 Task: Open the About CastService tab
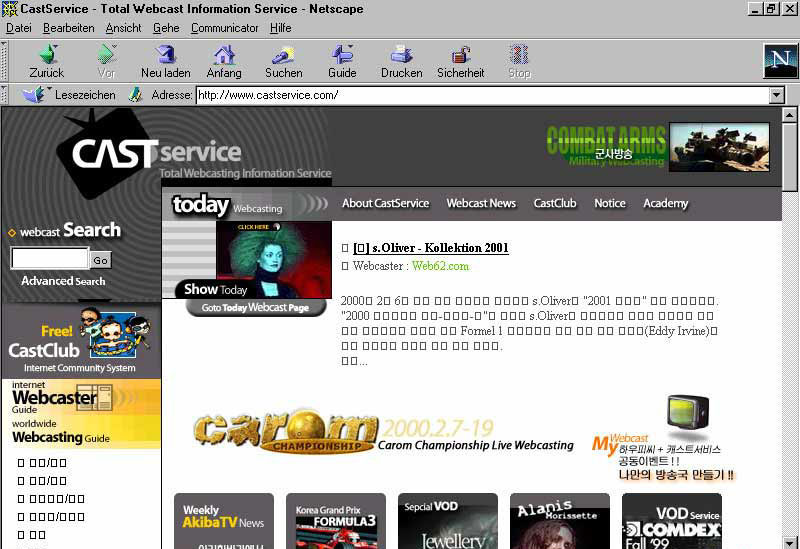coord(386,203)
